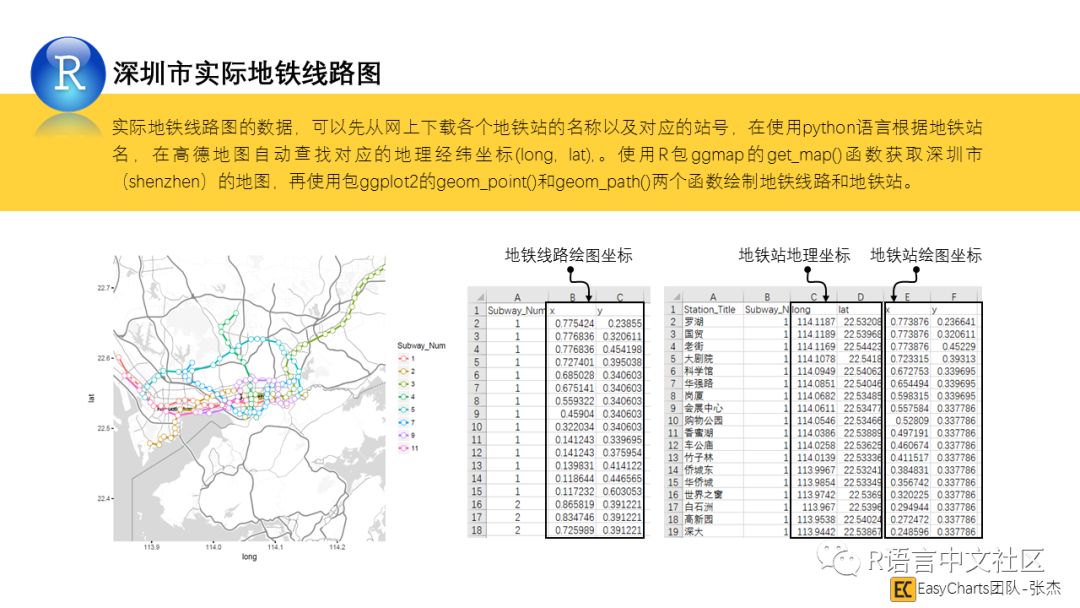Click cell value 0.603053
The height and width of the screenshot is (608, 1080).
pos(619,492)
